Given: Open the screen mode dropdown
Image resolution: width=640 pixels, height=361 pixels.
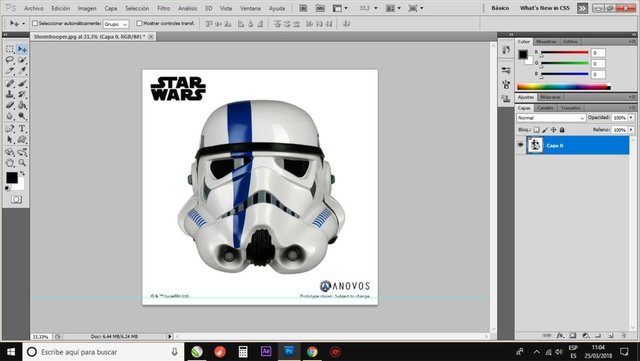Looking at the screenshot, I should click(x=416, y=8).
